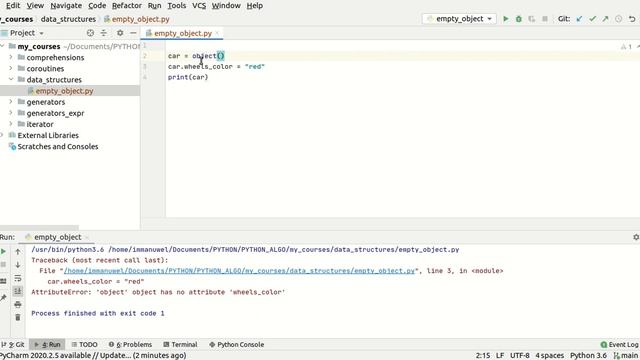
Task: Clear Run output with trash icon
Action: coord(18,317)
